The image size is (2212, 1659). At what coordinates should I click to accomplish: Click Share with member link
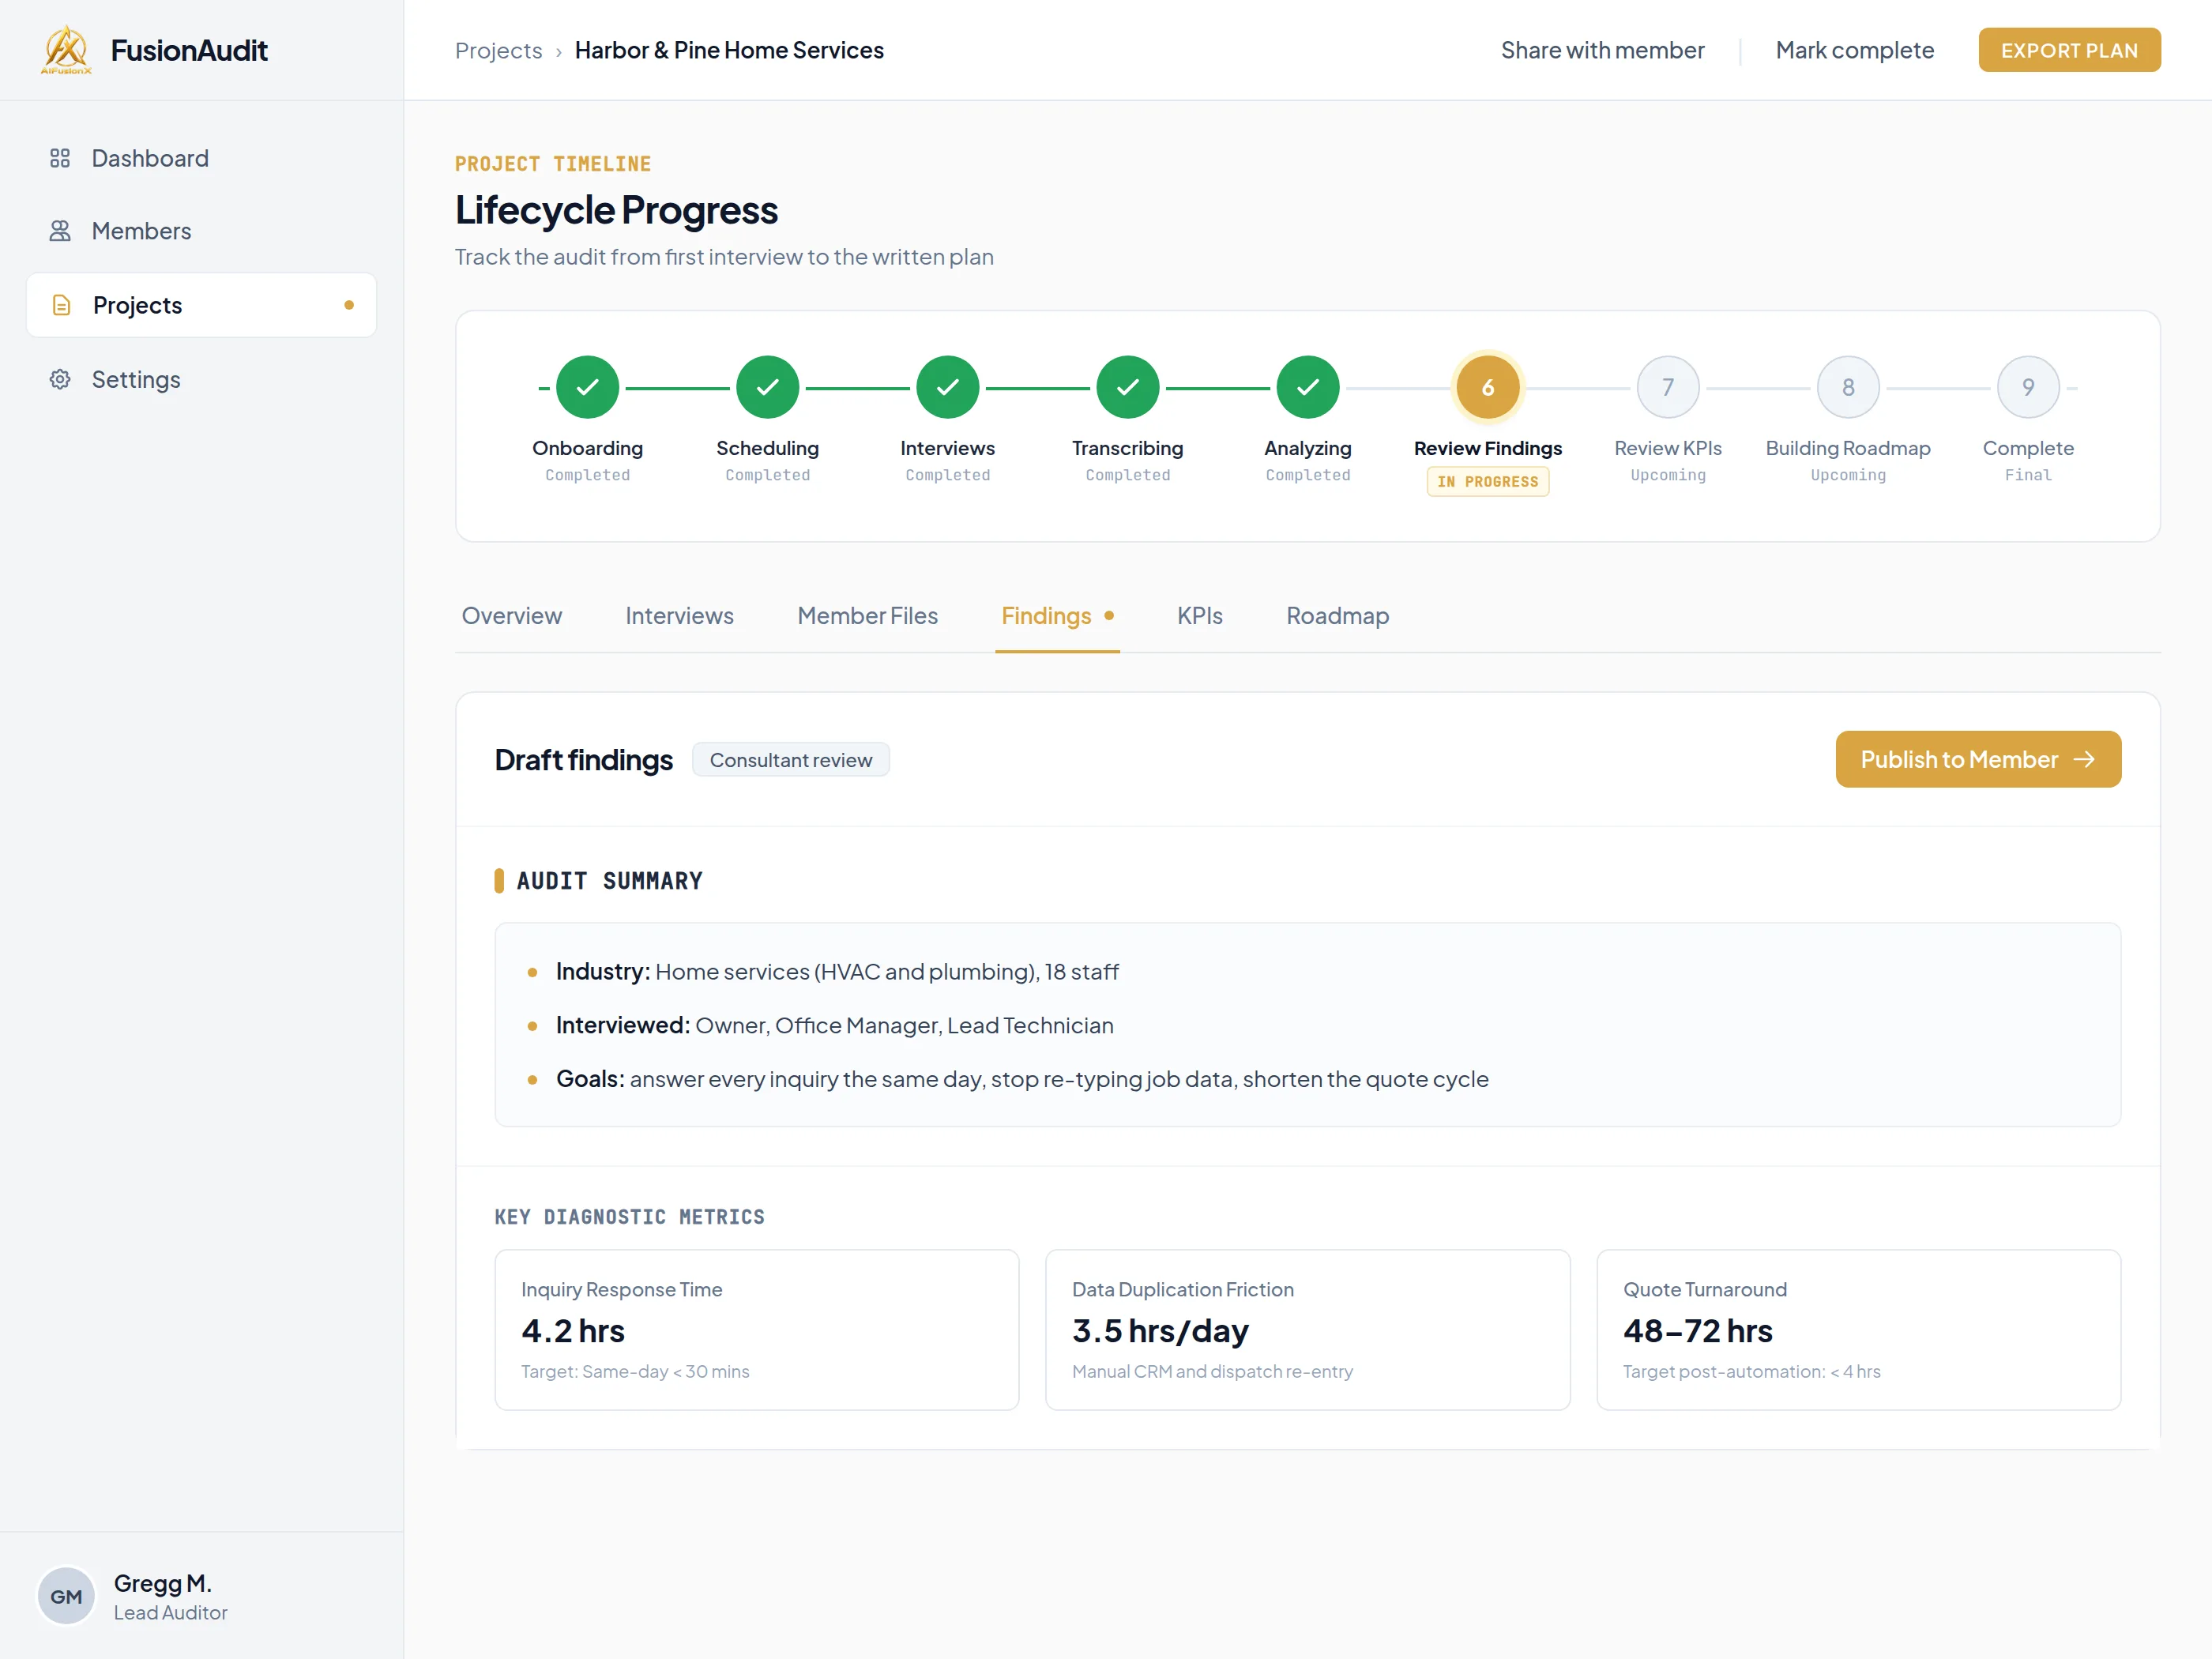pyautogui.click(x=1602, y=50)
